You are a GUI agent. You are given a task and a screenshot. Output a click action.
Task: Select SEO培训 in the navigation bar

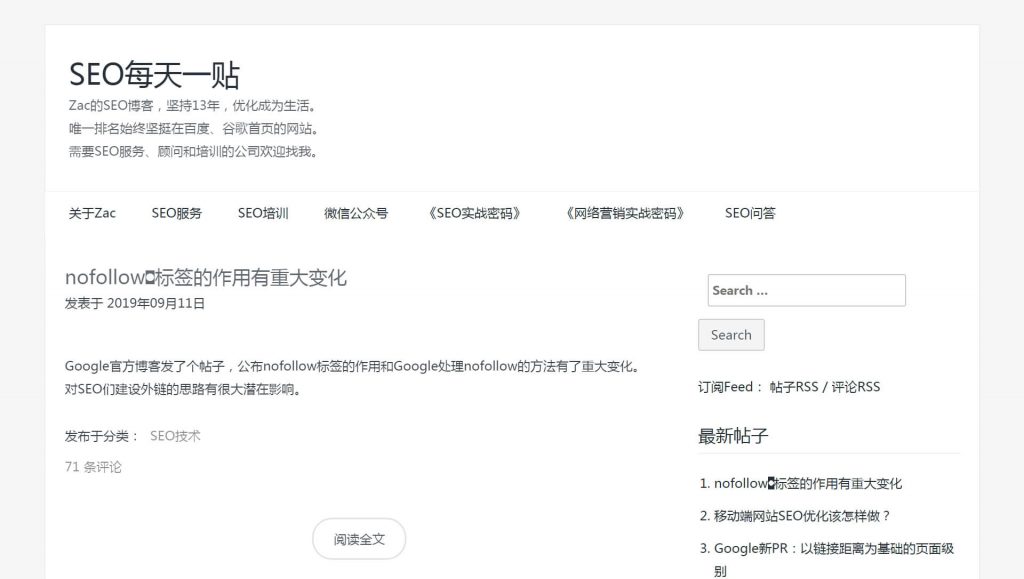coord(263,213)
